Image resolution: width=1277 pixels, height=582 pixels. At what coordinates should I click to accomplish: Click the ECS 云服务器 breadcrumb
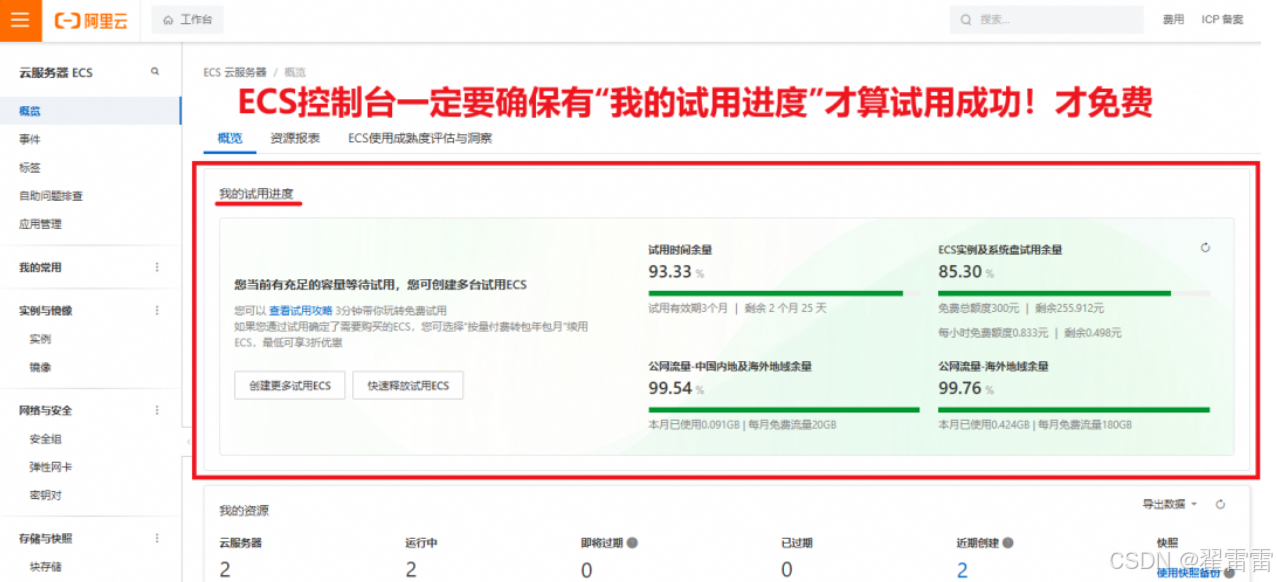click(x=235, y=72)
